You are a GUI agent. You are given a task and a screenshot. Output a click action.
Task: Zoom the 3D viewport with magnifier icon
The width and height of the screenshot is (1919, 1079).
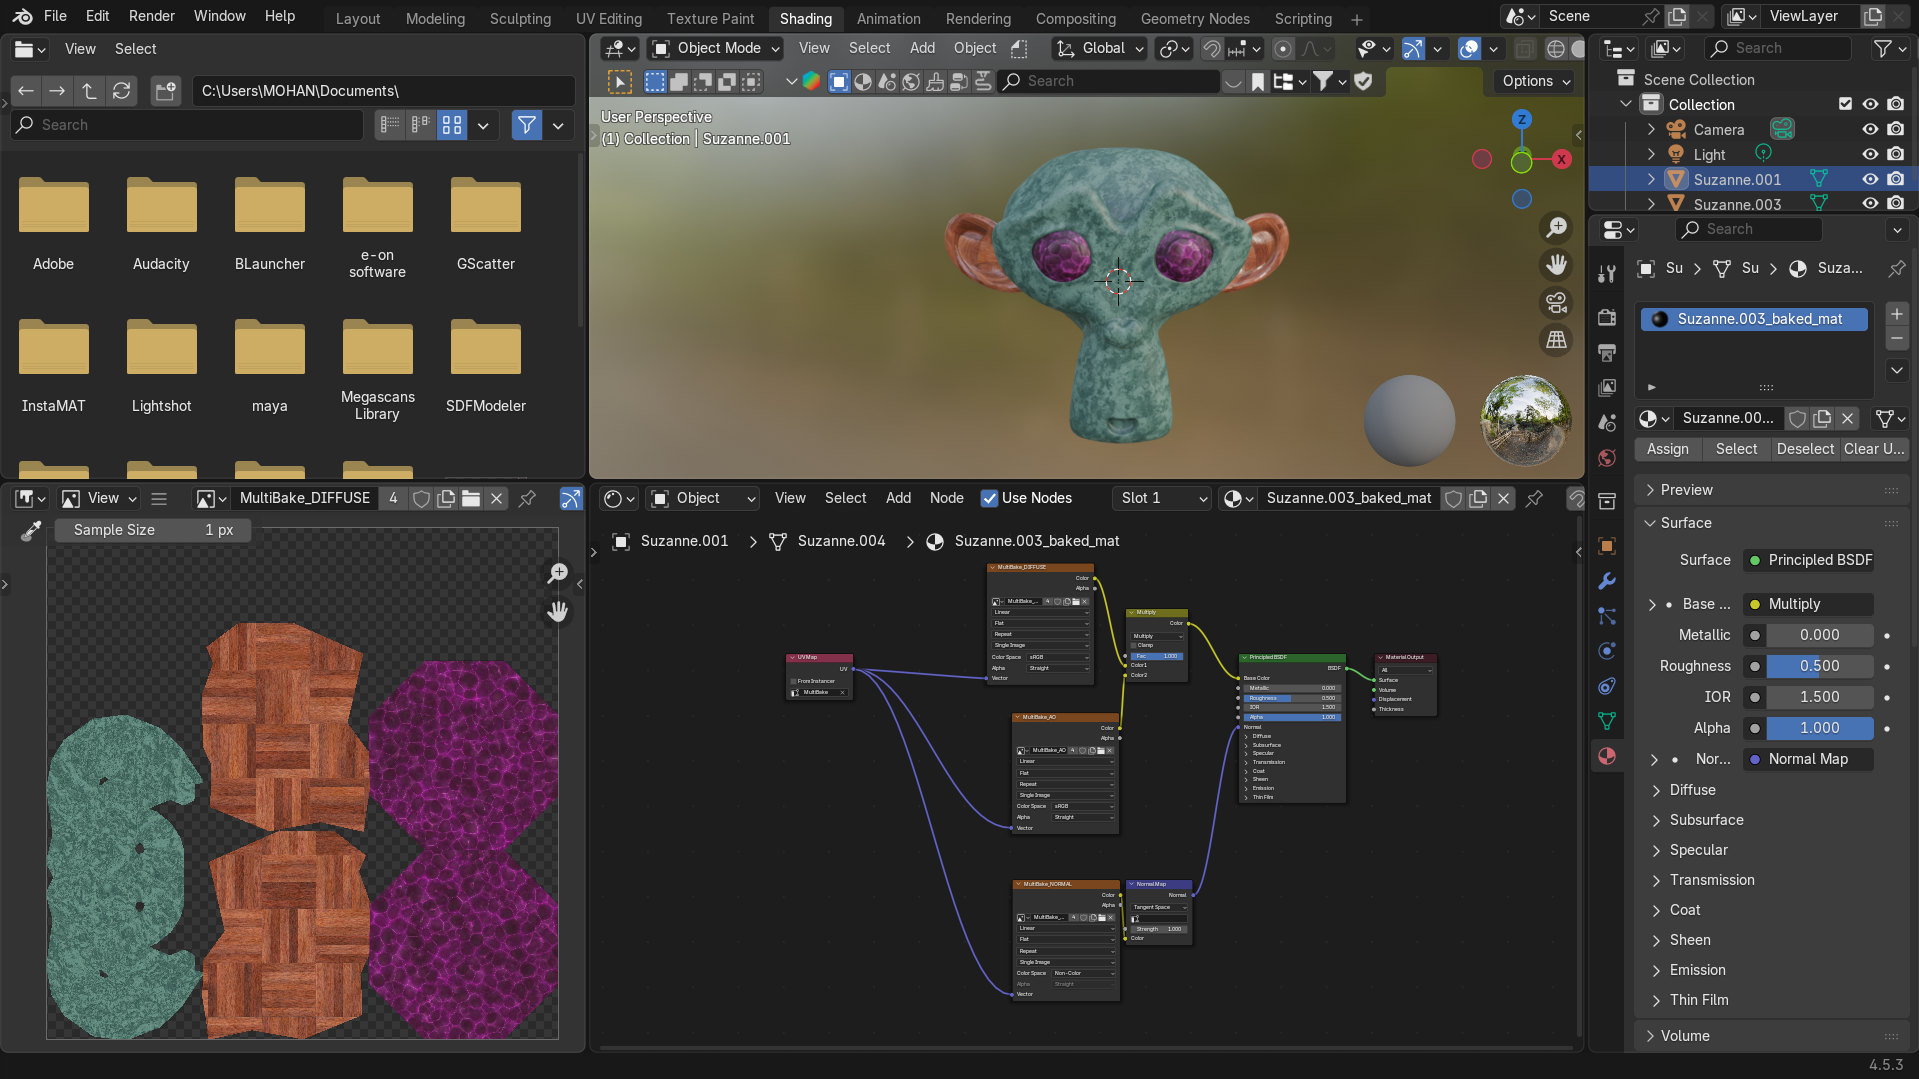[1557, 228]
